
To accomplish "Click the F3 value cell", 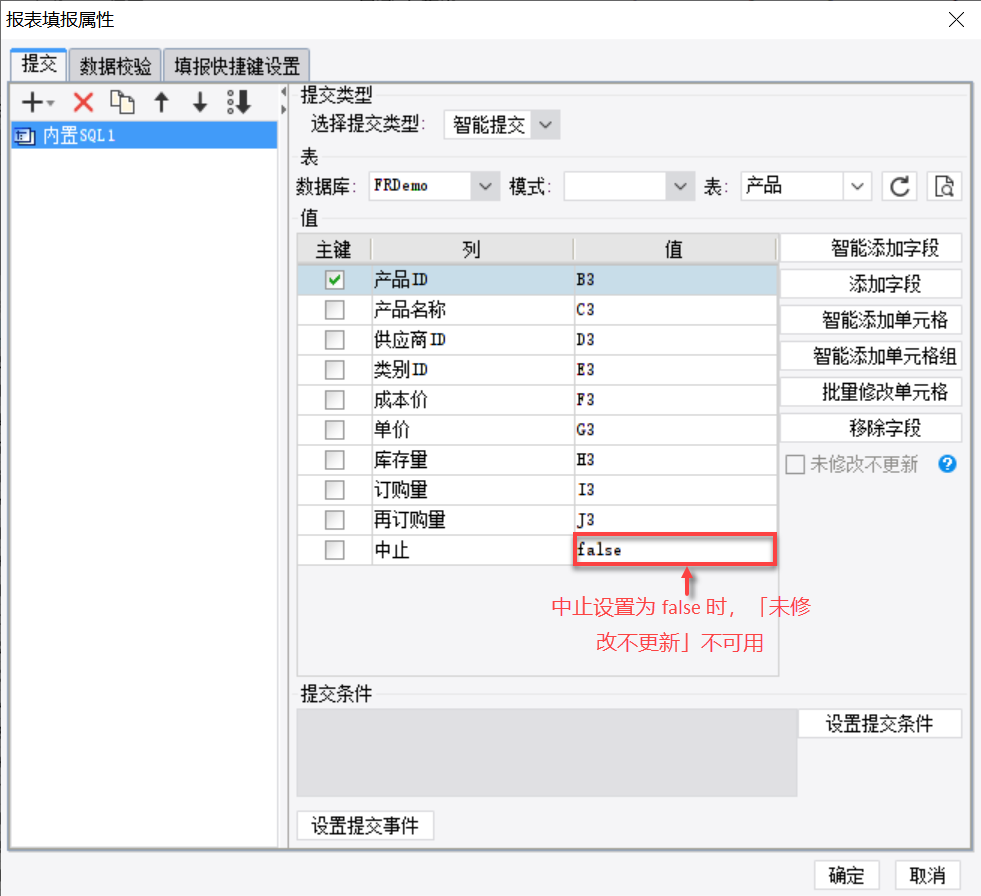I will [676, 400].
